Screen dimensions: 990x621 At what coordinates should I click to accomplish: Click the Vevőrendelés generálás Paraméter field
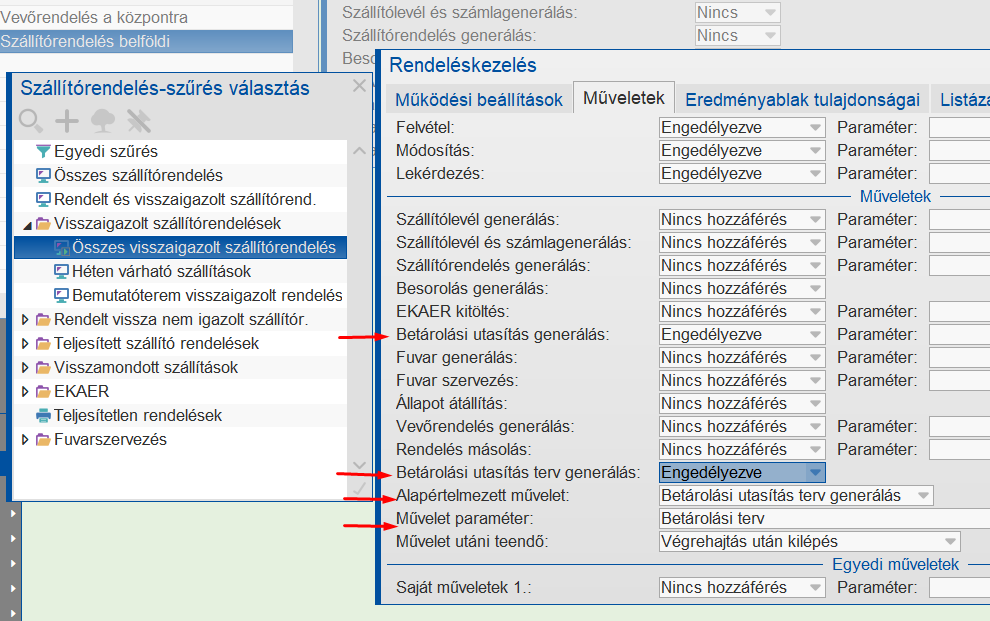click(x=960, y=427)
